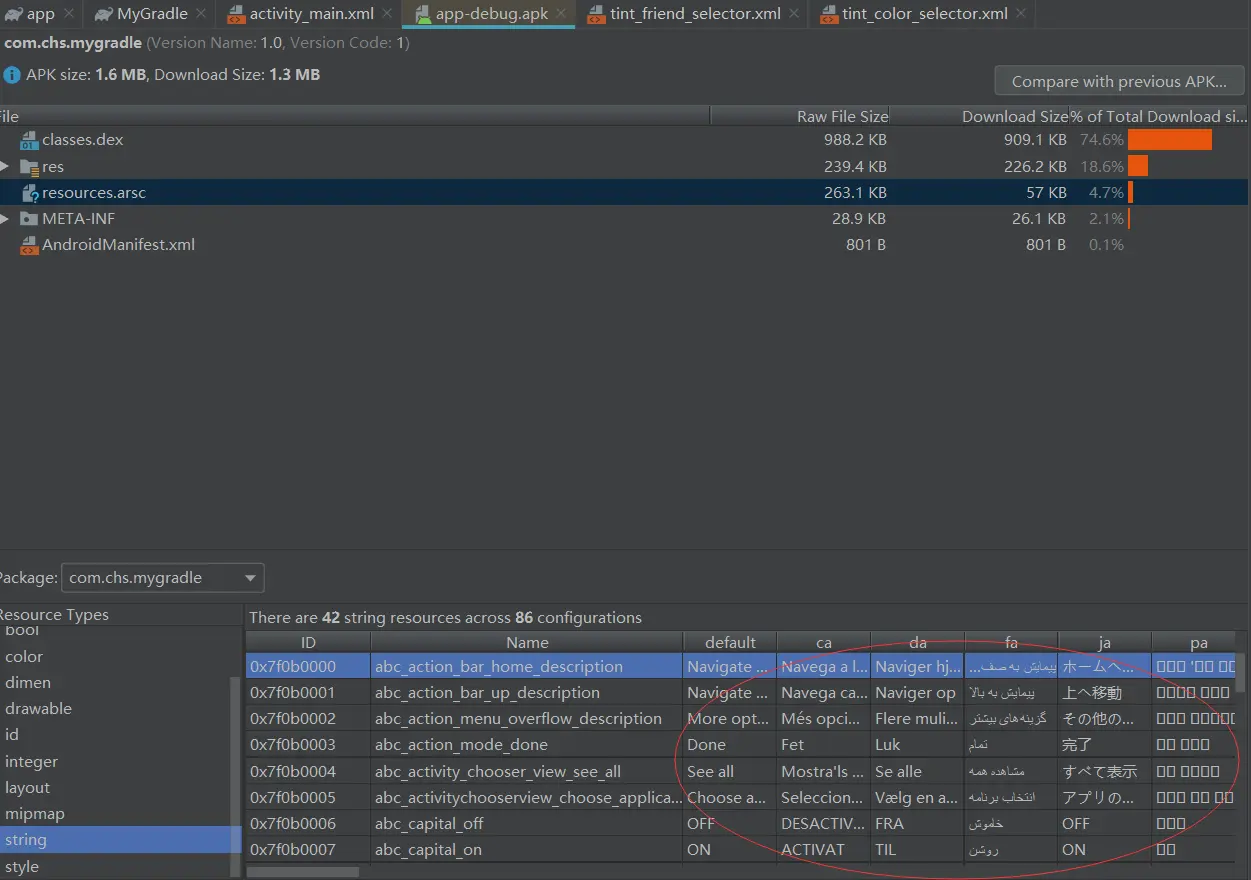1251x880 pixels.
Task: Click horizontal scrollbar of string table
Action: pyautogui.click(x=303, y=872)
